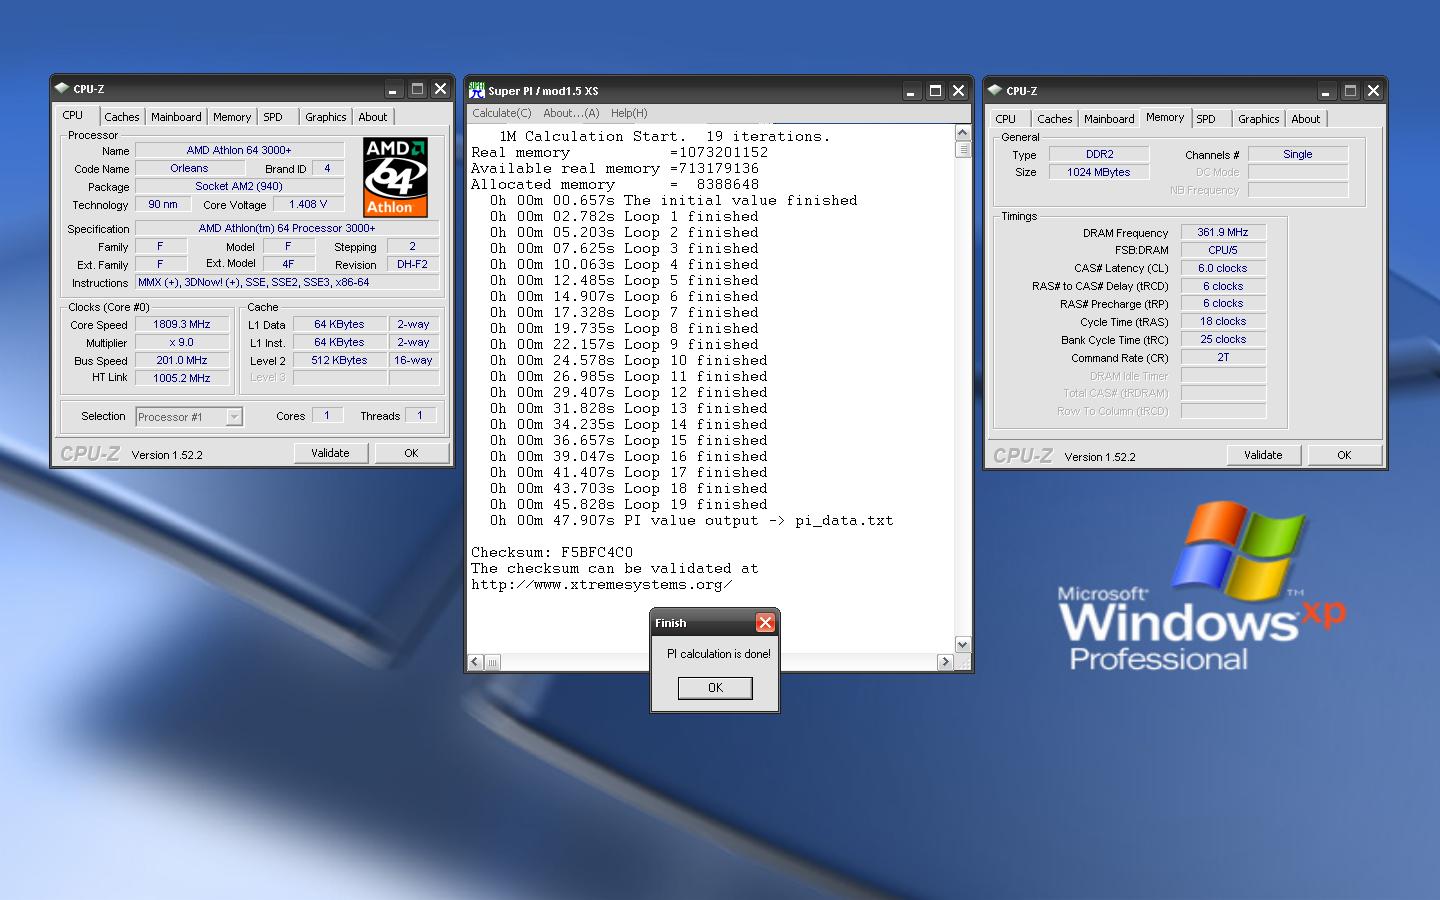Minimize the right CPU-Z Memory window

[1326, 91]
